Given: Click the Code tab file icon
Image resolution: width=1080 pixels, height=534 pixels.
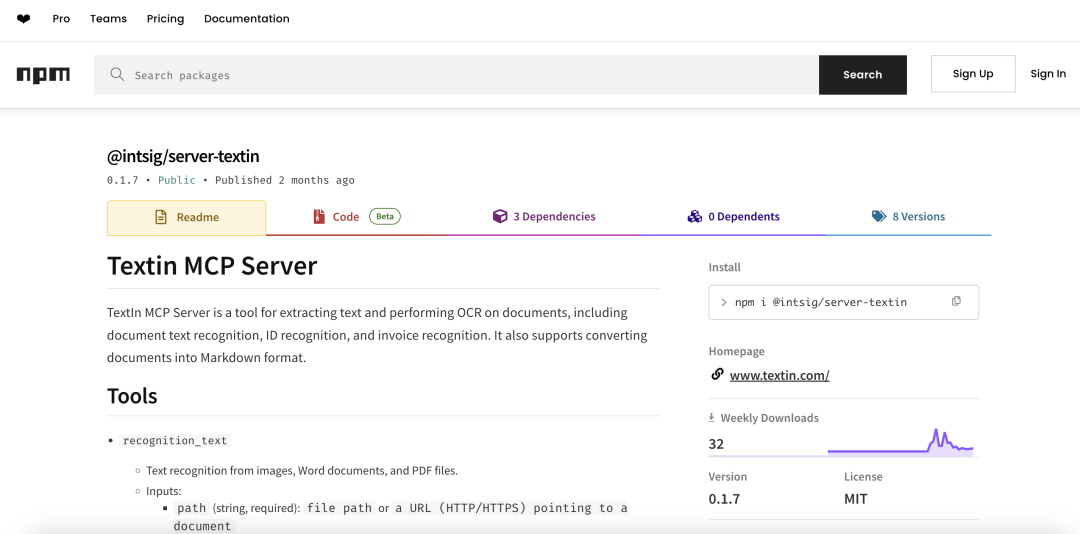Looking at the screenshot, I should 319,216.
